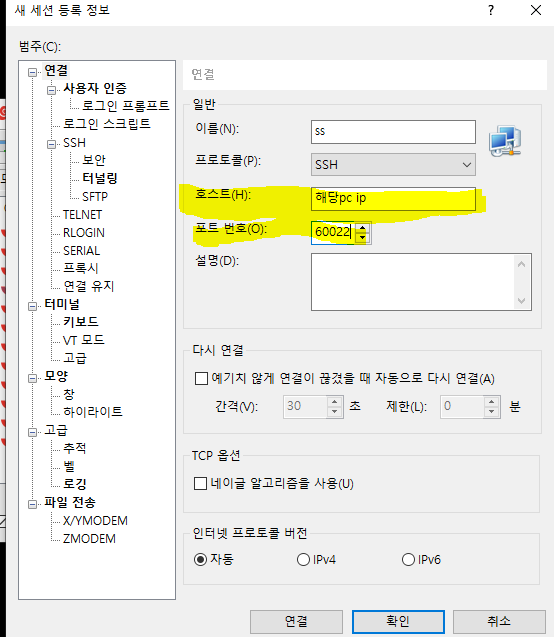Click the 이름 name input field

pyautogui.click(x=393, y=132)
